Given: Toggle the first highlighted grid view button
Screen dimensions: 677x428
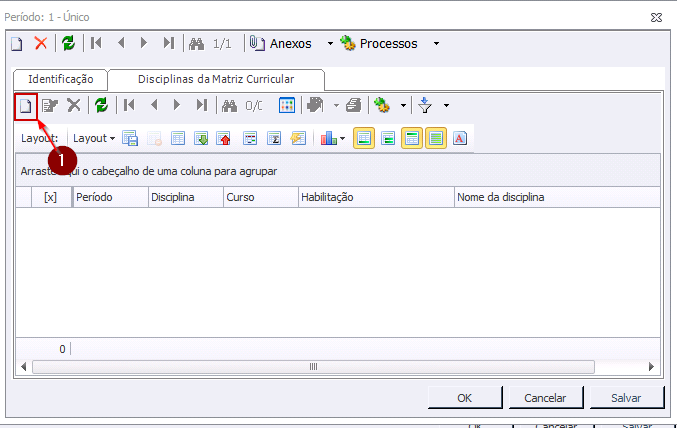Looking at the screenshot, I should pos(364,138).
